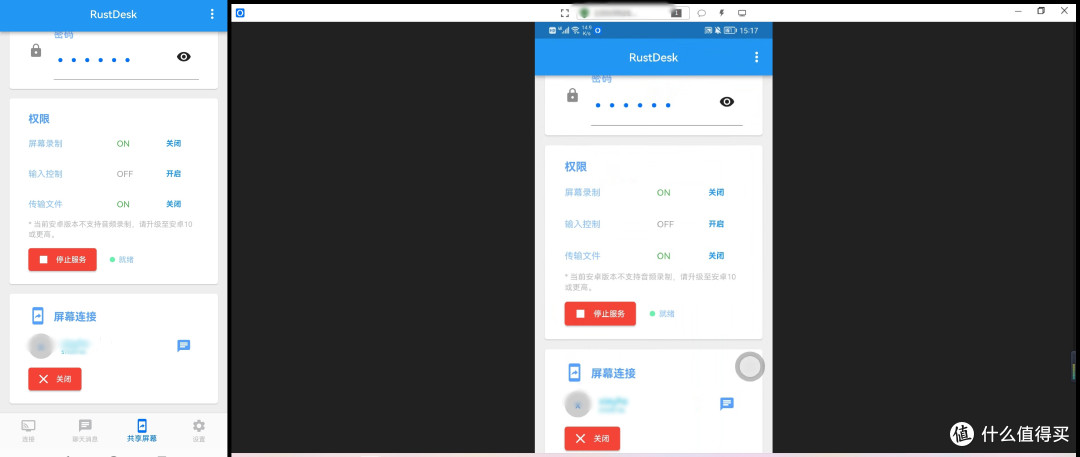The height and width of the screenshot is (457, 1080).
Task: Toggle fullscreen in the remote window's toolbar
Action: tap(565, 12)
